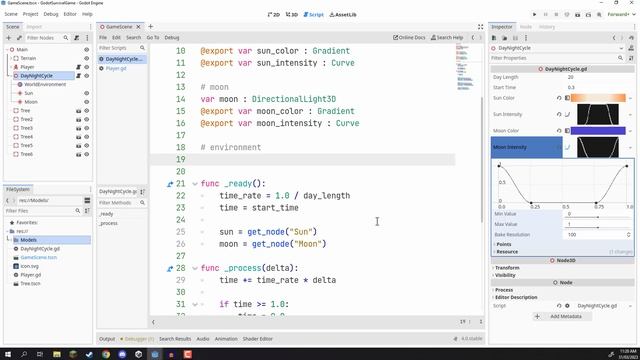The width and height of the screenshot is (640, 360).
Task: Fold the _ready function code
Action: point(195,184)
